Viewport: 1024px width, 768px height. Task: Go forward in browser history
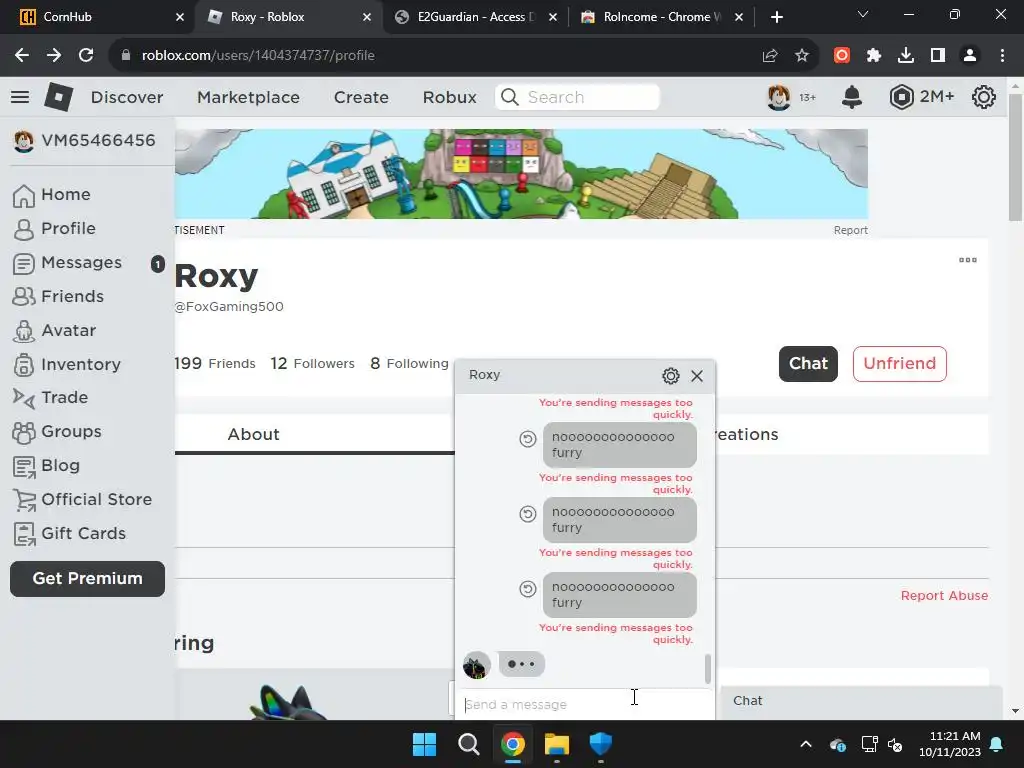(54, 56)
